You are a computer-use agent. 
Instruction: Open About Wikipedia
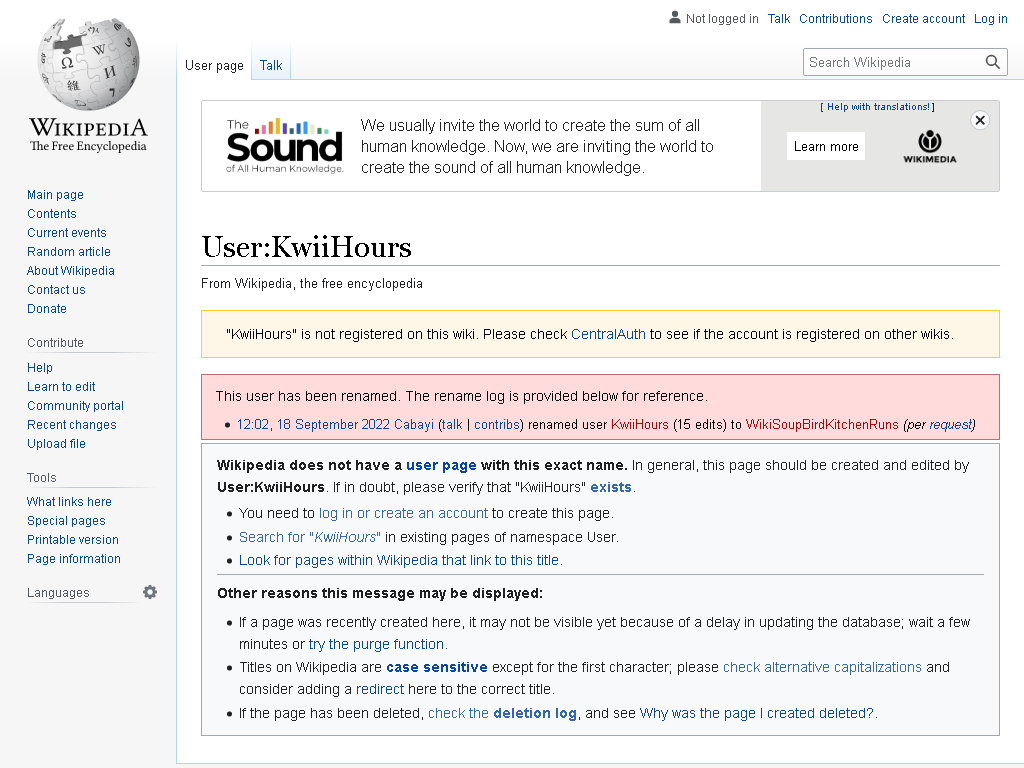pyautogui.click(x=71, y=270)
